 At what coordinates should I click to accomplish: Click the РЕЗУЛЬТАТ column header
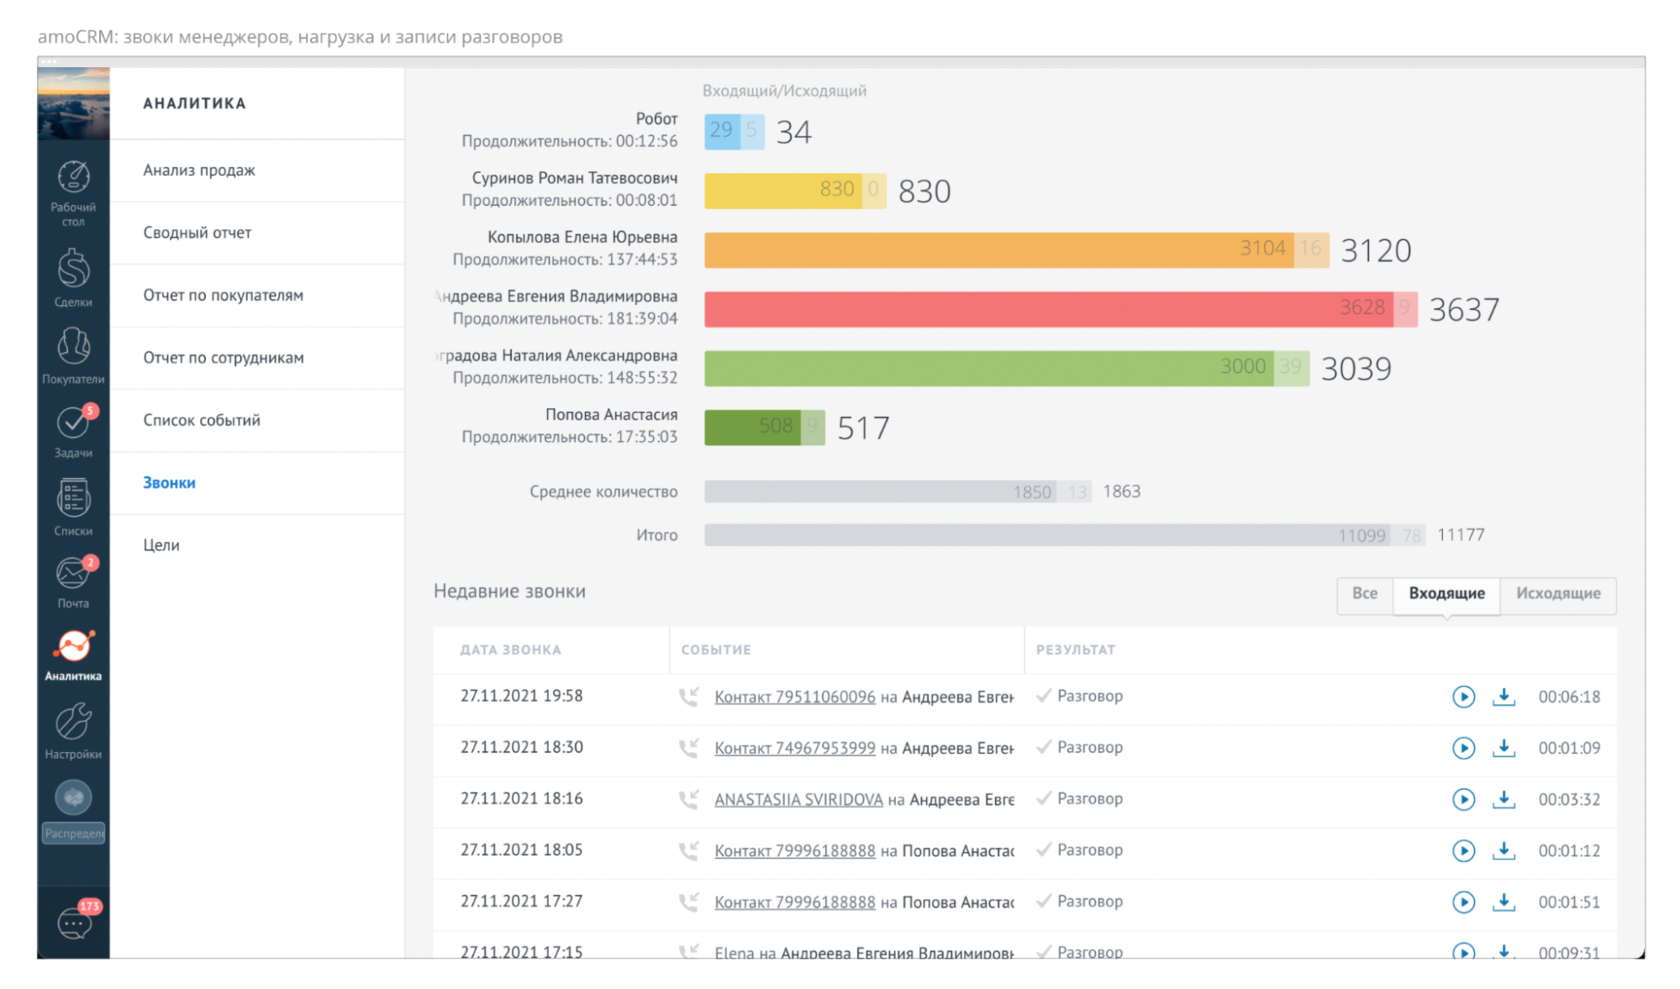click(x=1075, y=650)
